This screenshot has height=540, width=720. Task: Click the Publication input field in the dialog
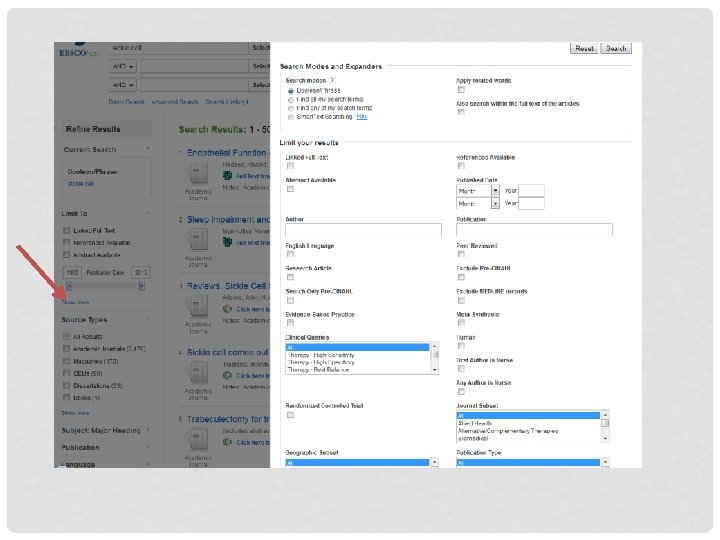(534, 230)
